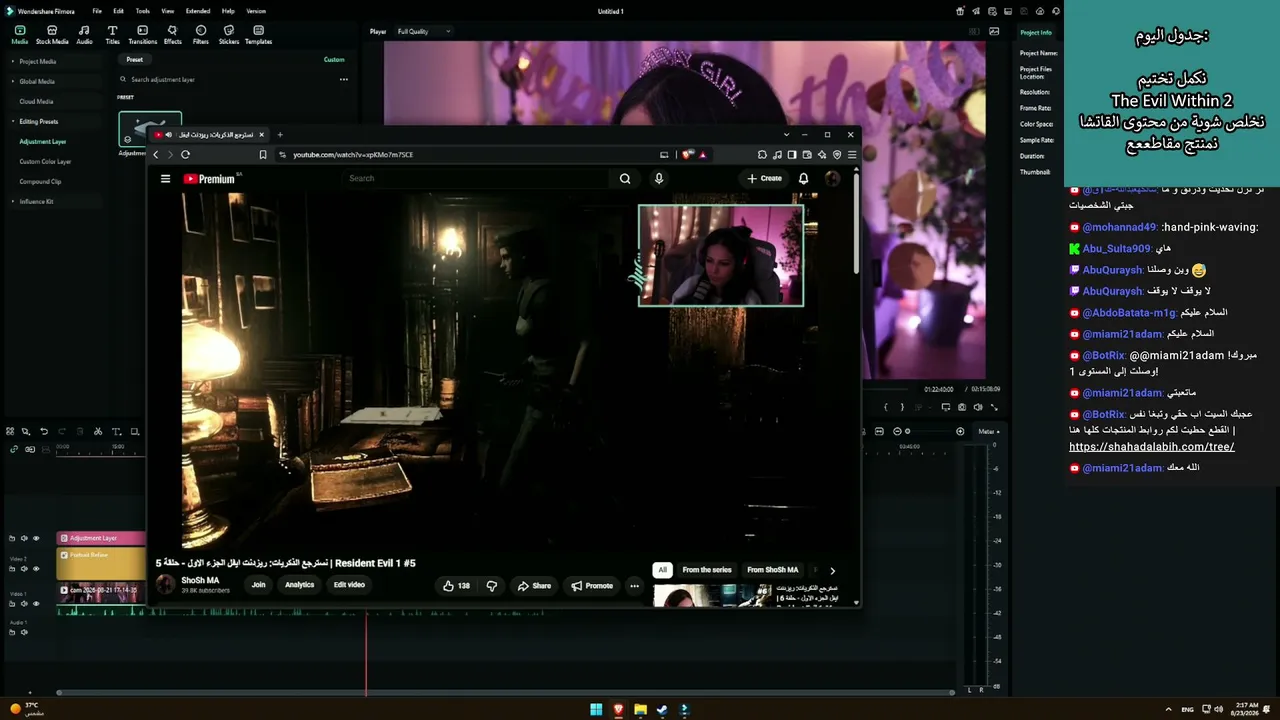Click the scissors split icon in timeline toolbar

98,432
